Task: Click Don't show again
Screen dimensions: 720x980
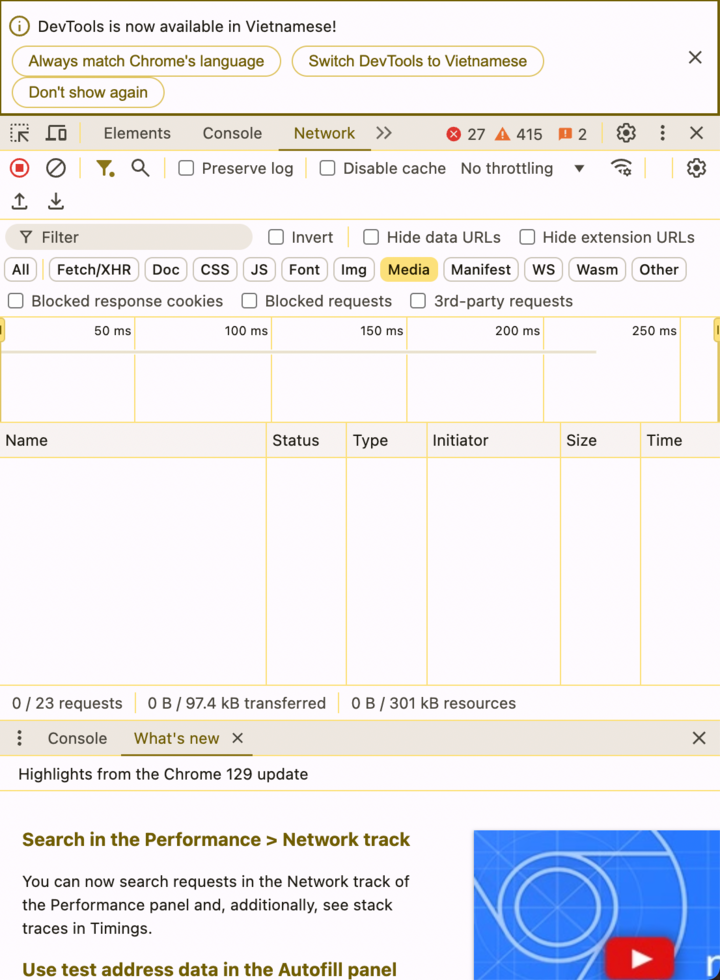Action: tap(88, 92)
